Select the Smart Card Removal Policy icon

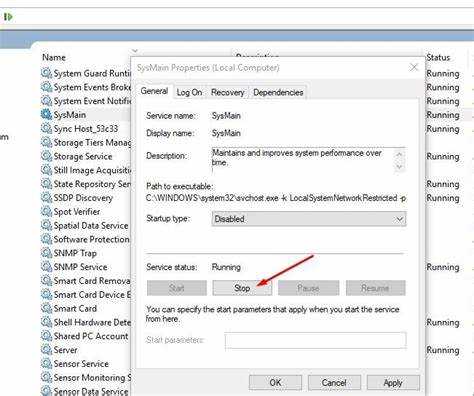46,281
